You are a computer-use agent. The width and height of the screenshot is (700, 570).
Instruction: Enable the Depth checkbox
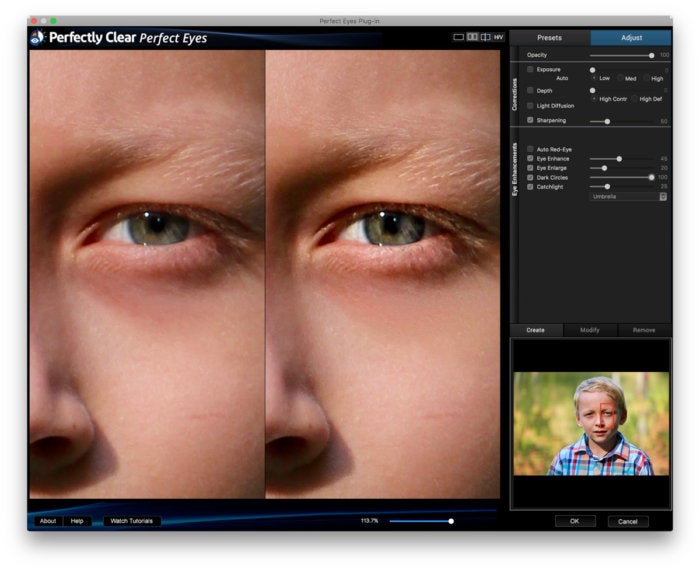pos(530,91)
